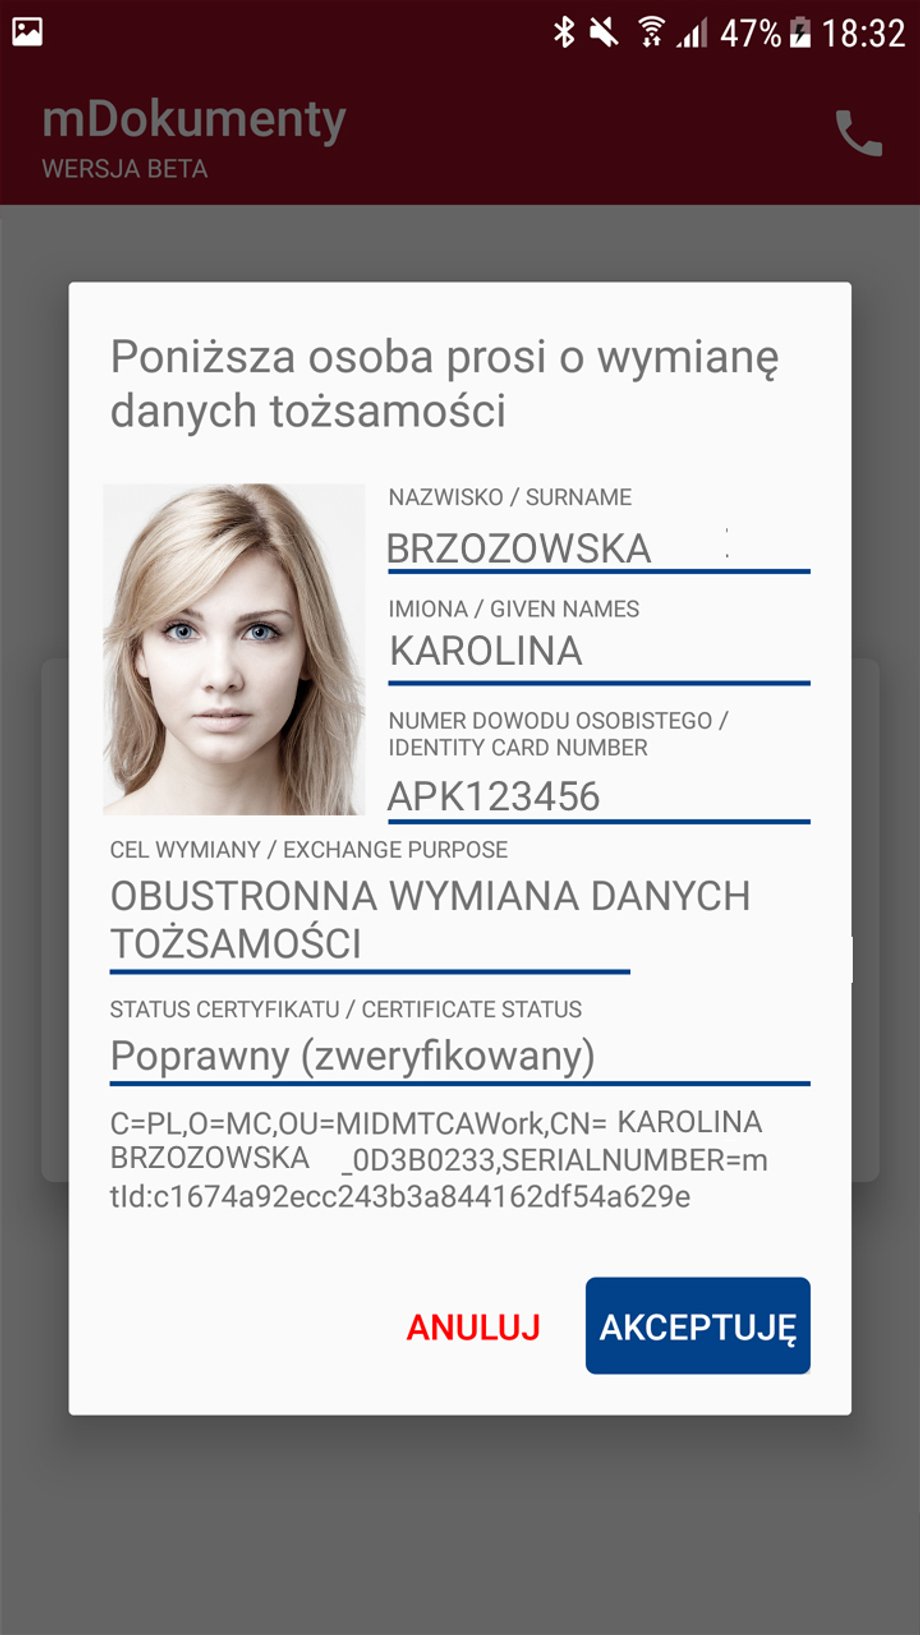Viewport: 920px width, 1635px height.
Task: Tap the Bluetooth status bar icon
Action: coord(564,32)
